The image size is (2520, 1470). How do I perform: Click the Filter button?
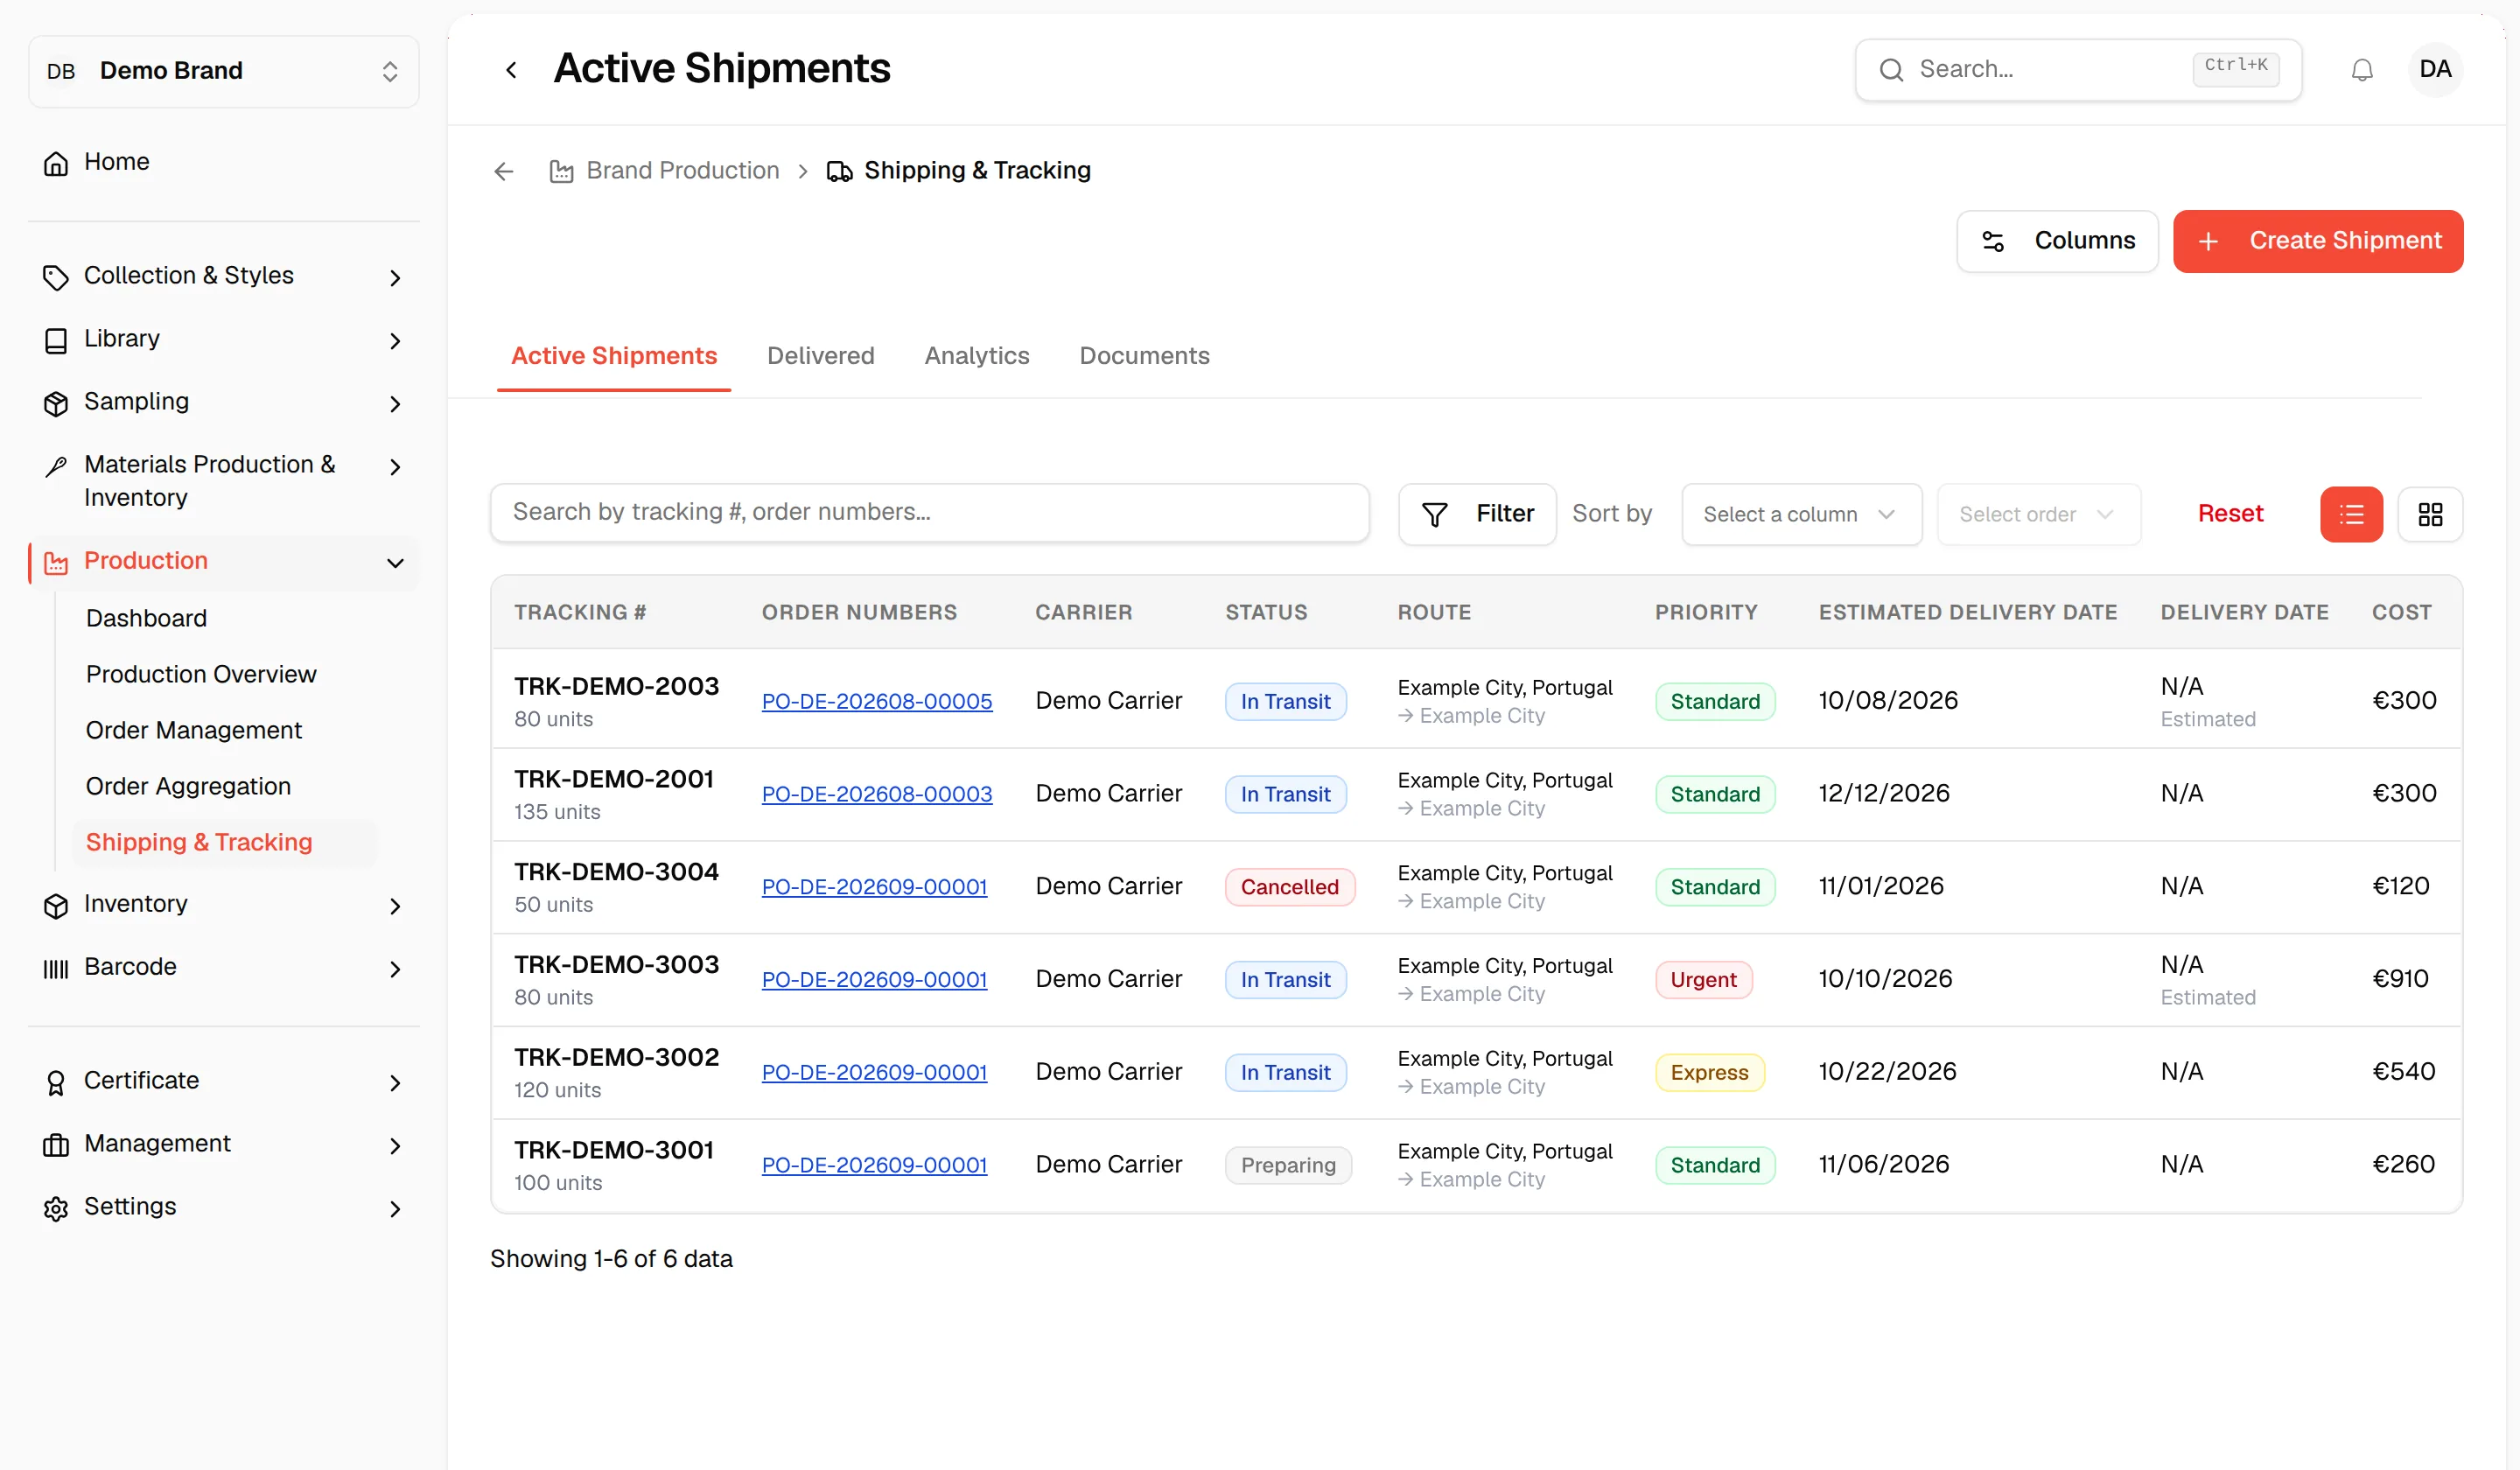[1476, 514]
